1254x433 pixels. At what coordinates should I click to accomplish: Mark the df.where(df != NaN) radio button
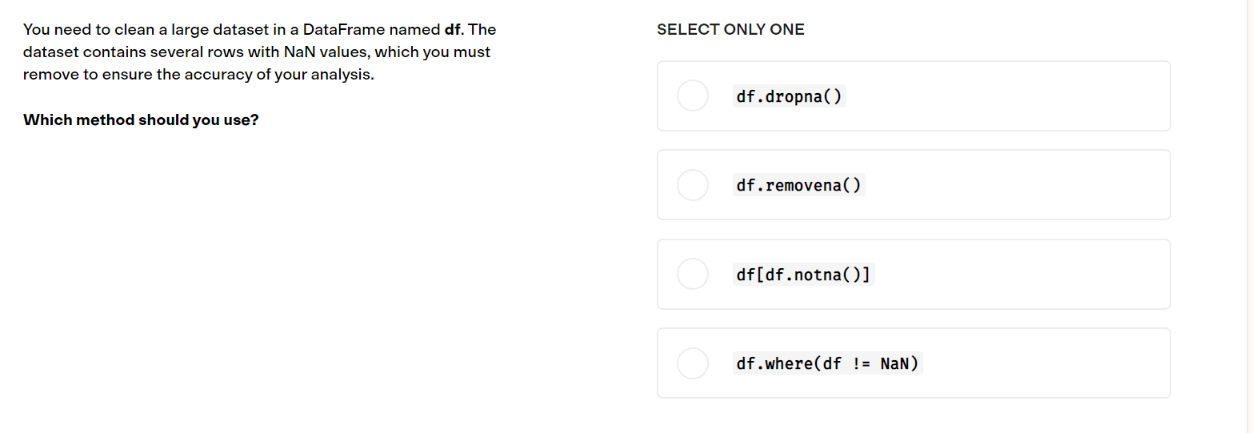693,363
